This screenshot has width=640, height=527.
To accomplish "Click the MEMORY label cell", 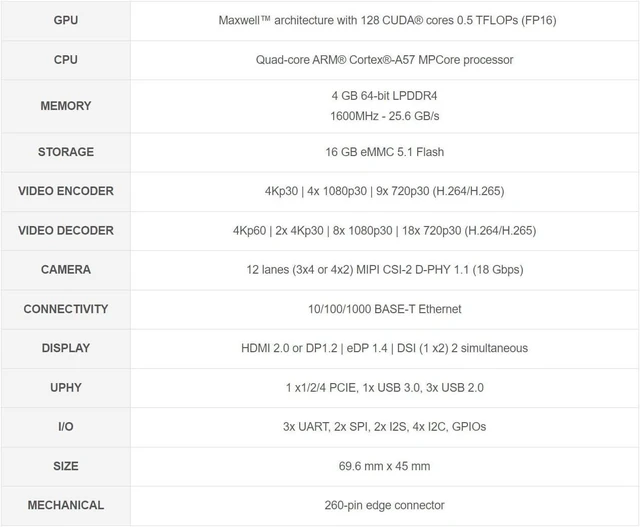I will click(66, 106).
